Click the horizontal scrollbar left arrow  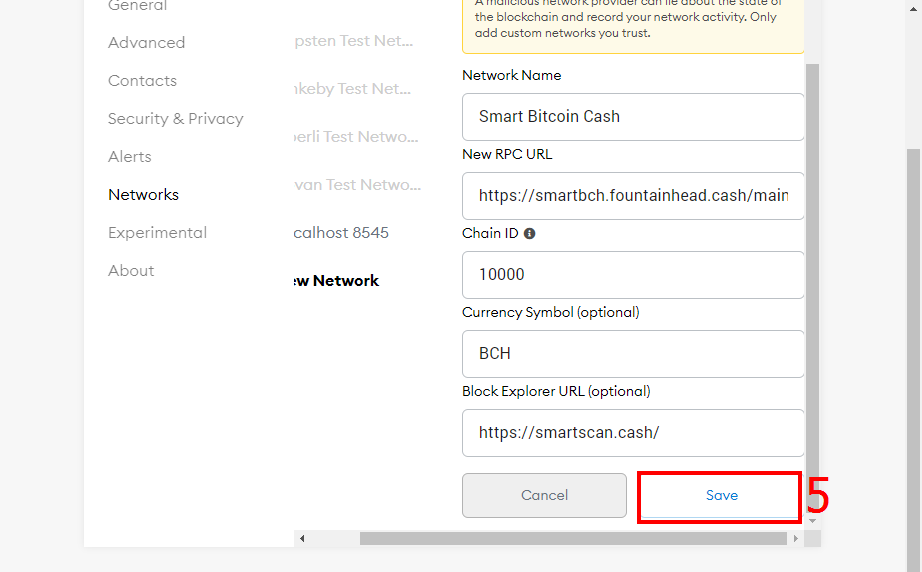pos(302,538)
